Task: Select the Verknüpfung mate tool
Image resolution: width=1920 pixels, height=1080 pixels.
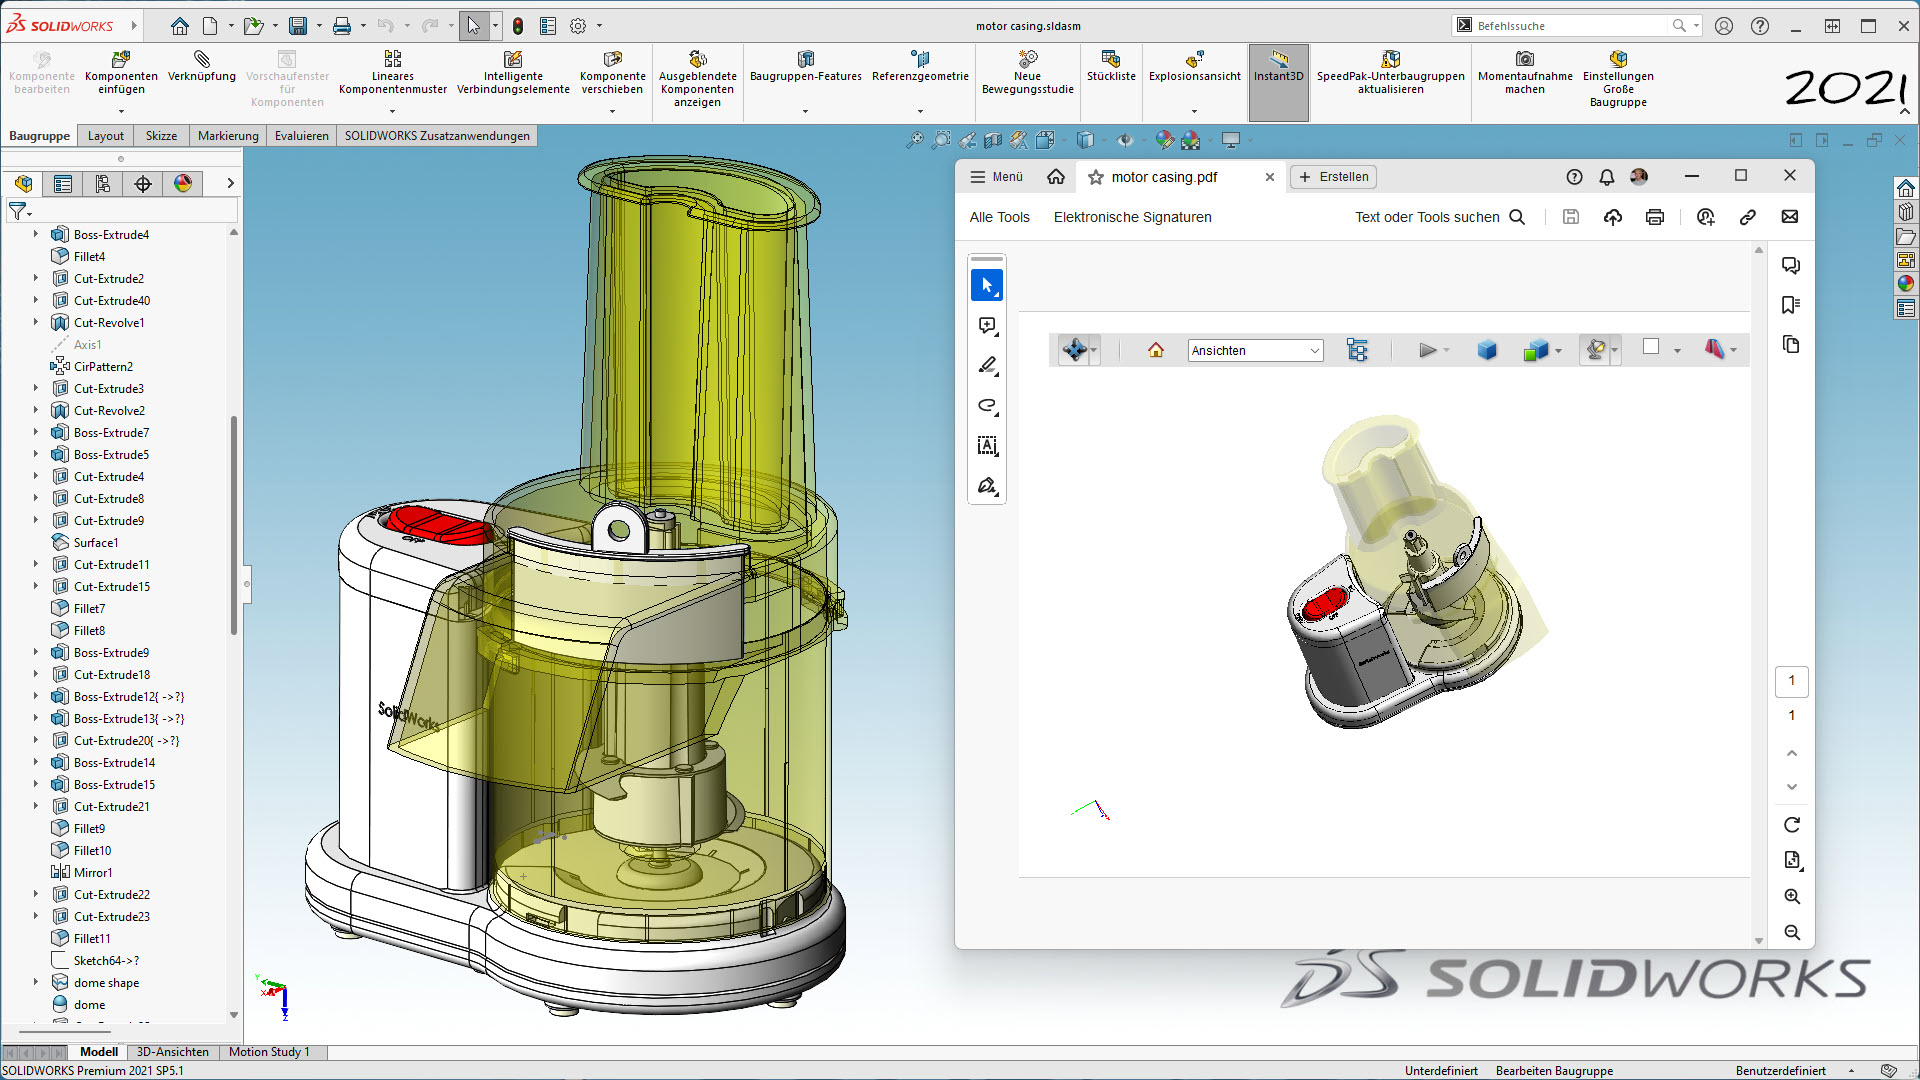Action: [x=202, y=67]
